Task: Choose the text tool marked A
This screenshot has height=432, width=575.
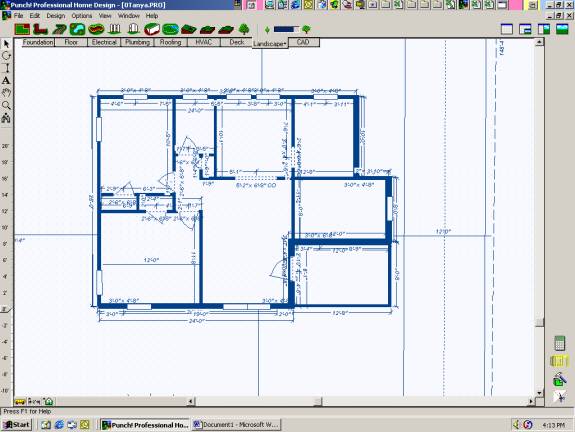Action: [x=6, y=81]
